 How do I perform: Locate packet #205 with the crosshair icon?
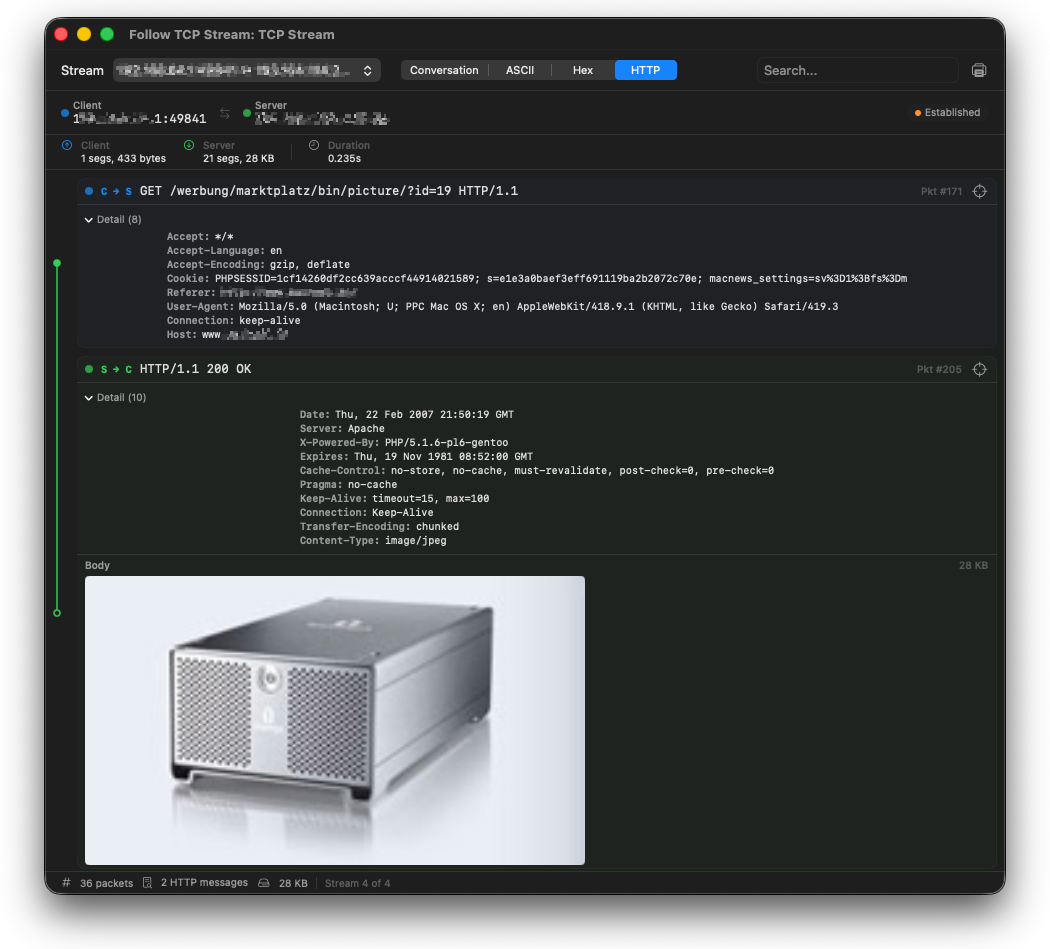pyautogui.click(x=980, y=370)
